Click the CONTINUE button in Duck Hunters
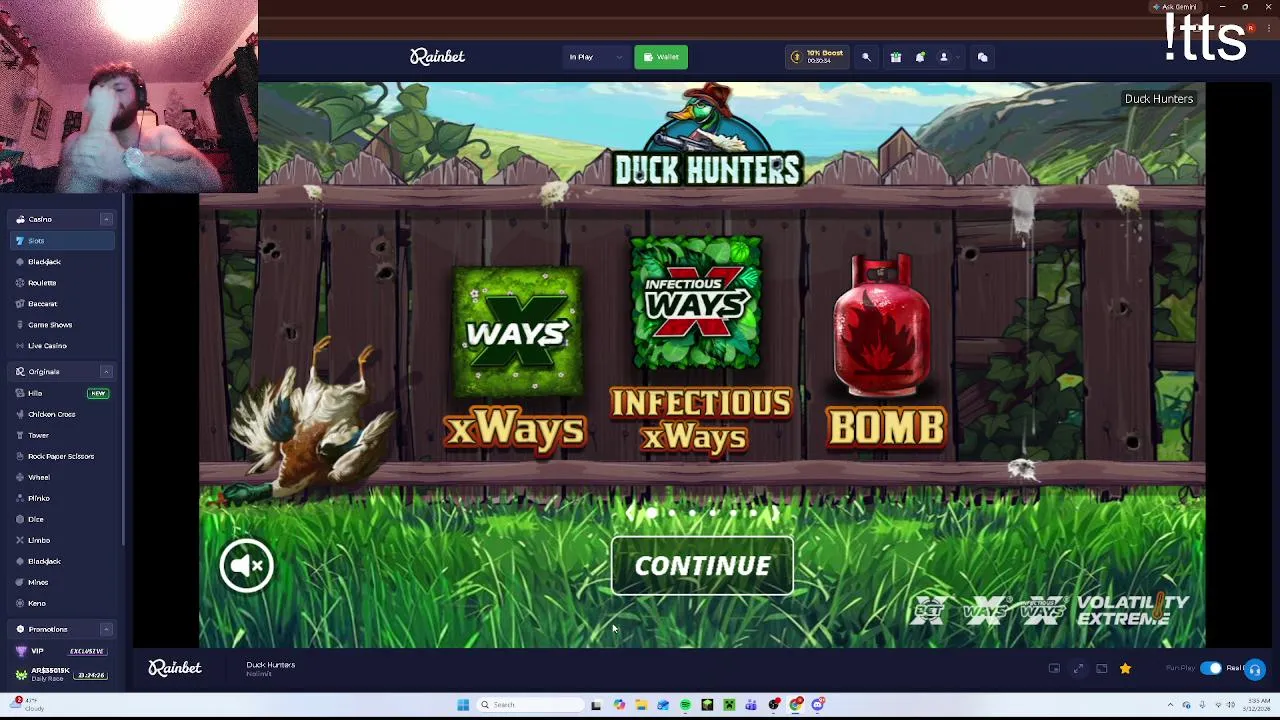The width and height of the screenshot is (1280, 720). click(x=702, y=565)
